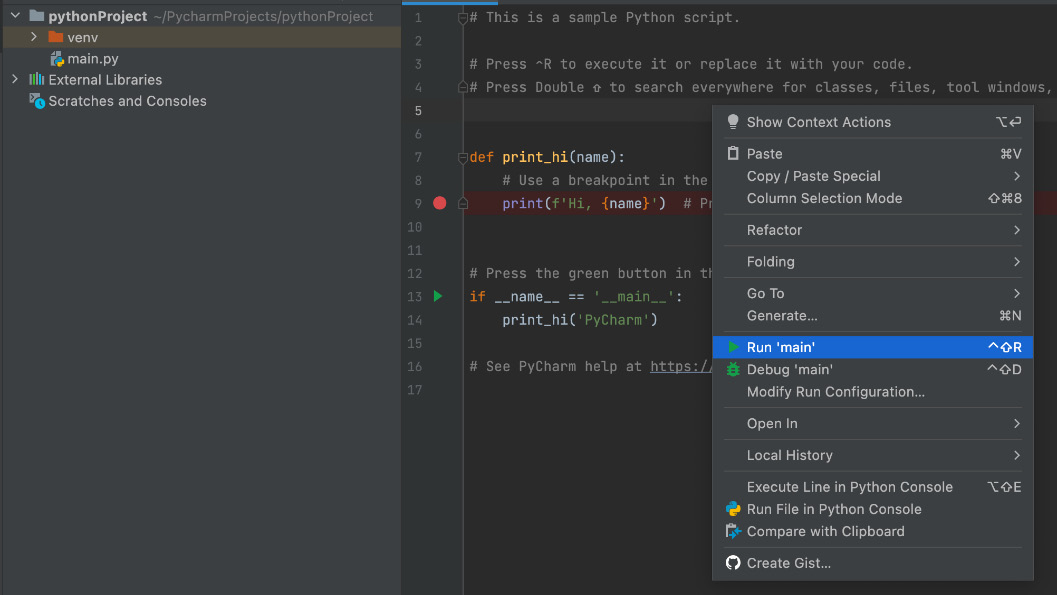Screen dimensions: 1057x595
Task: Expand the External Libraries node
Action: (x=15, y=80)
